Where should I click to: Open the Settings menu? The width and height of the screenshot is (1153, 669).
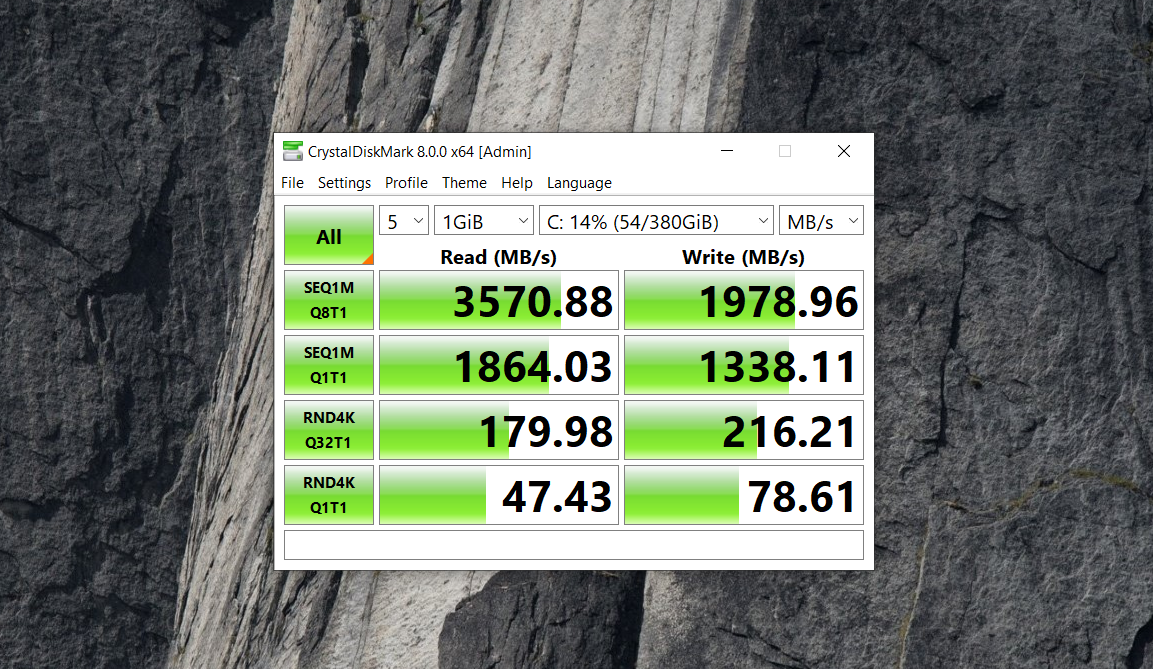[344, 183]
